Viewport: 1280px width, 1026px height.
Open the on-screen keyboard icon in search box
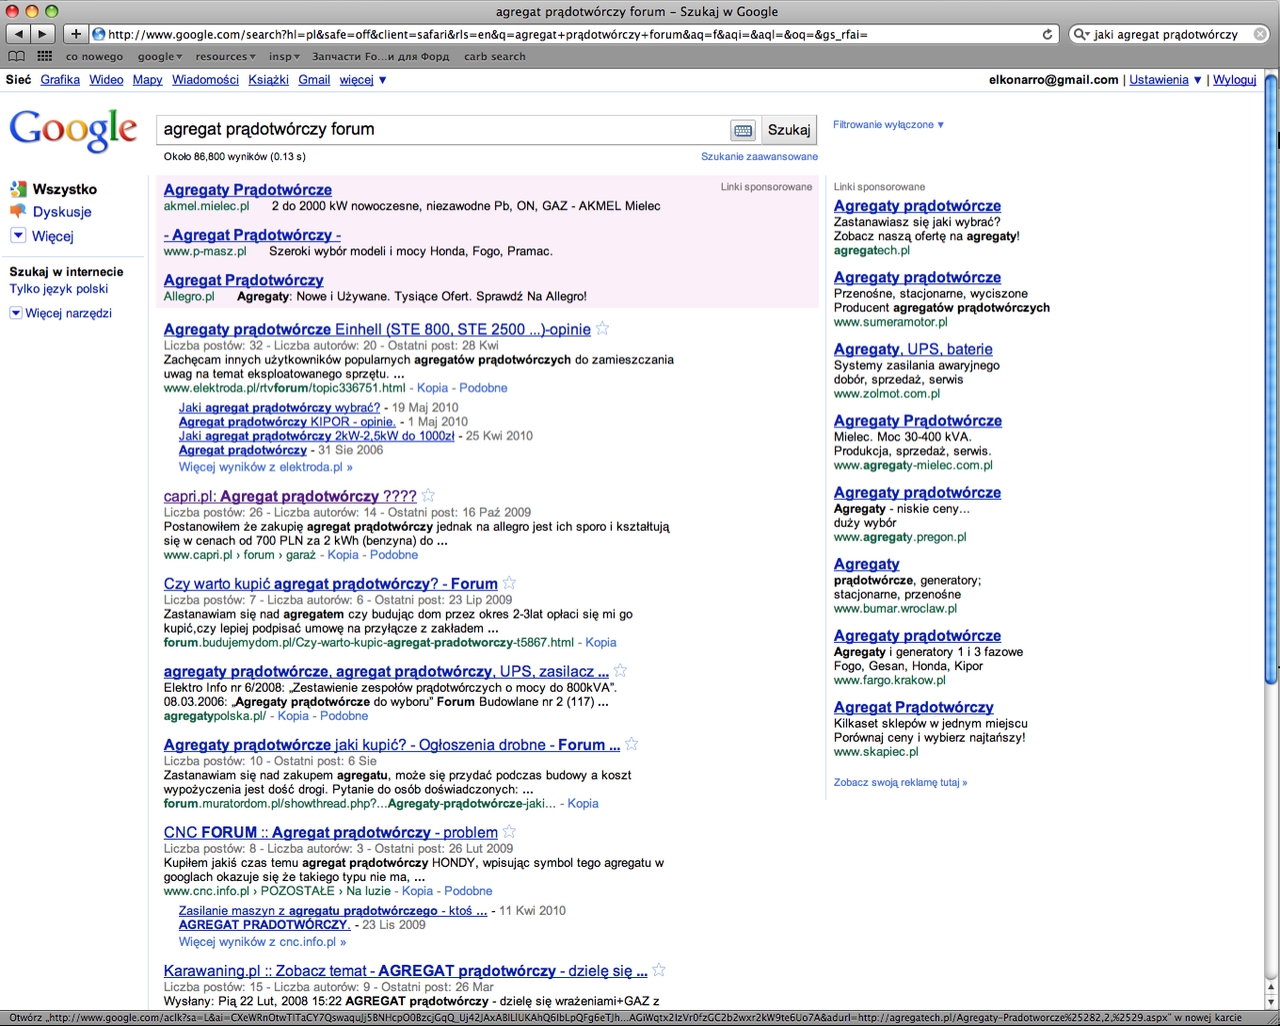[742, 130]
